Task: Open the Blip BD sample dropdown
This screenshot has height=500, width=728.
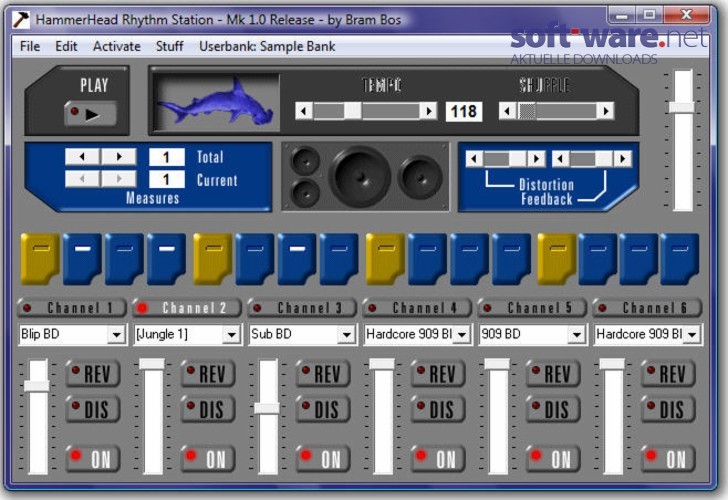Action: 116,334
